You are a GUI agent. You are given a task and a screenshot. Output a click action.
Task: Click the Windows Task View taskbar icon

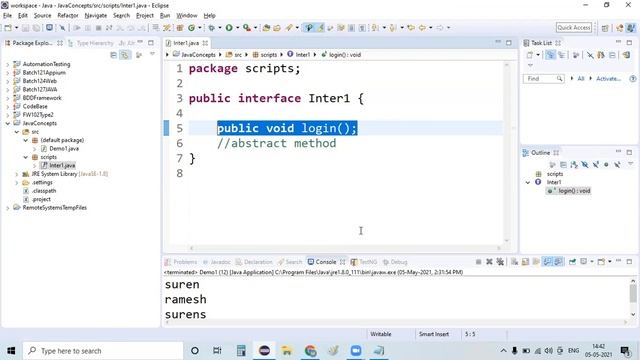[x=217, y=351]
